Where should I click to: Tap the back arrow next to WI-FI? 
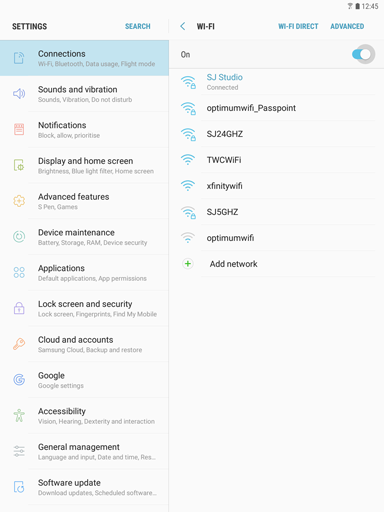pyautogui.click(x=183, y=26)
